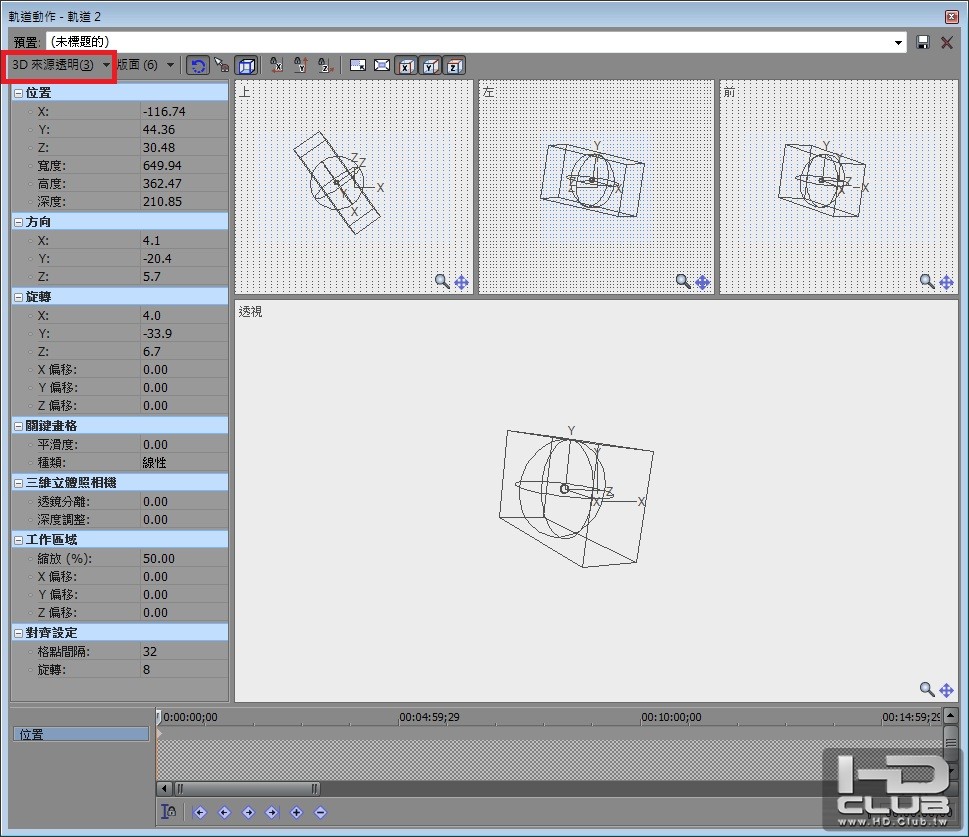The height and width of the screenshot is (837, 969).
Task: Open the 預置 preset dropdown arrow
Action: pos(898,43)
